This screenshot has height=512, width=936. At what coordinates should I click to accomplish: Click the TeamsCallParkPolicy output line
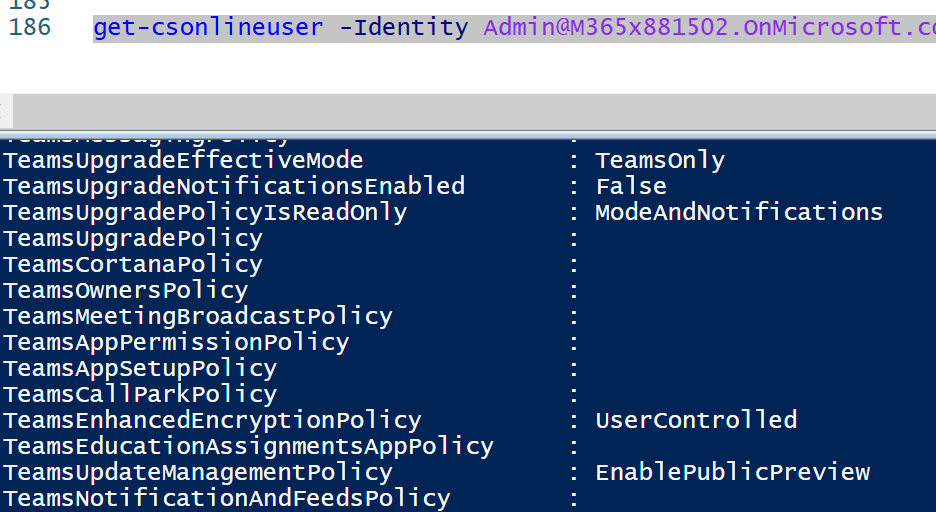[x=140, y=394]
